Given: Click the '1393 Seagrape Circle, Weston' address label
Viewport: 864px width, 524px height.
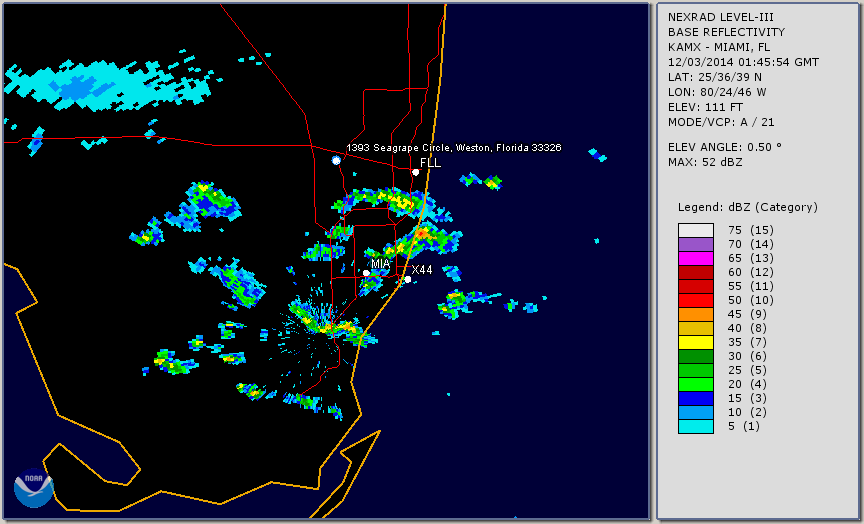Looking at the screenshot, I should (x=453, y=148).
